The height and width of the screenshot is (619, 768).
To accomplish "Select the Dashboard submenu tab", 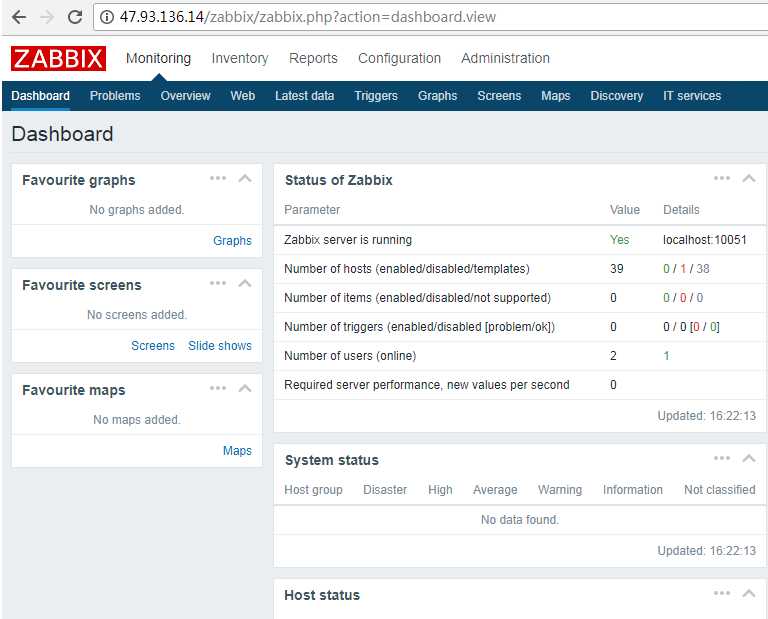I will pos(40,96).
